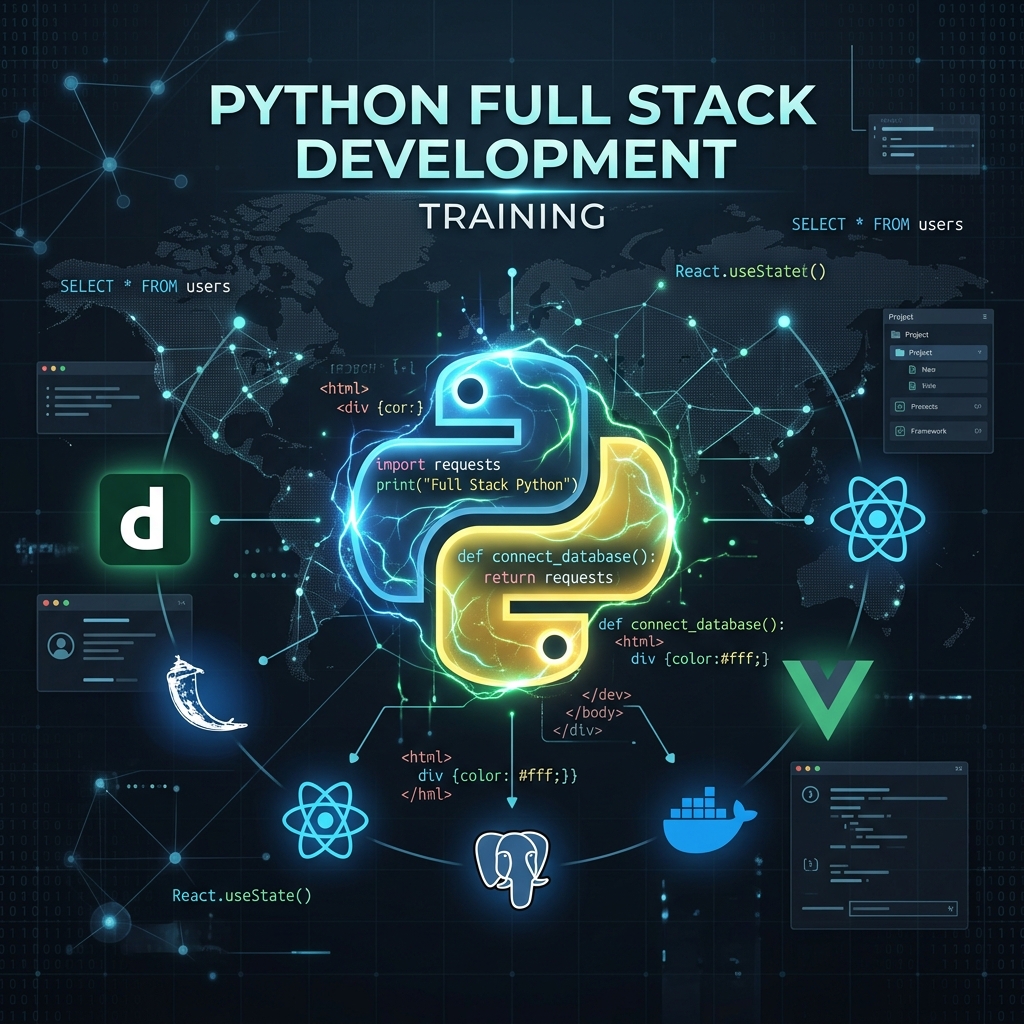1024x1024 pixels.
Task: Expand the Framework row arrow
Action: (978, 431)
